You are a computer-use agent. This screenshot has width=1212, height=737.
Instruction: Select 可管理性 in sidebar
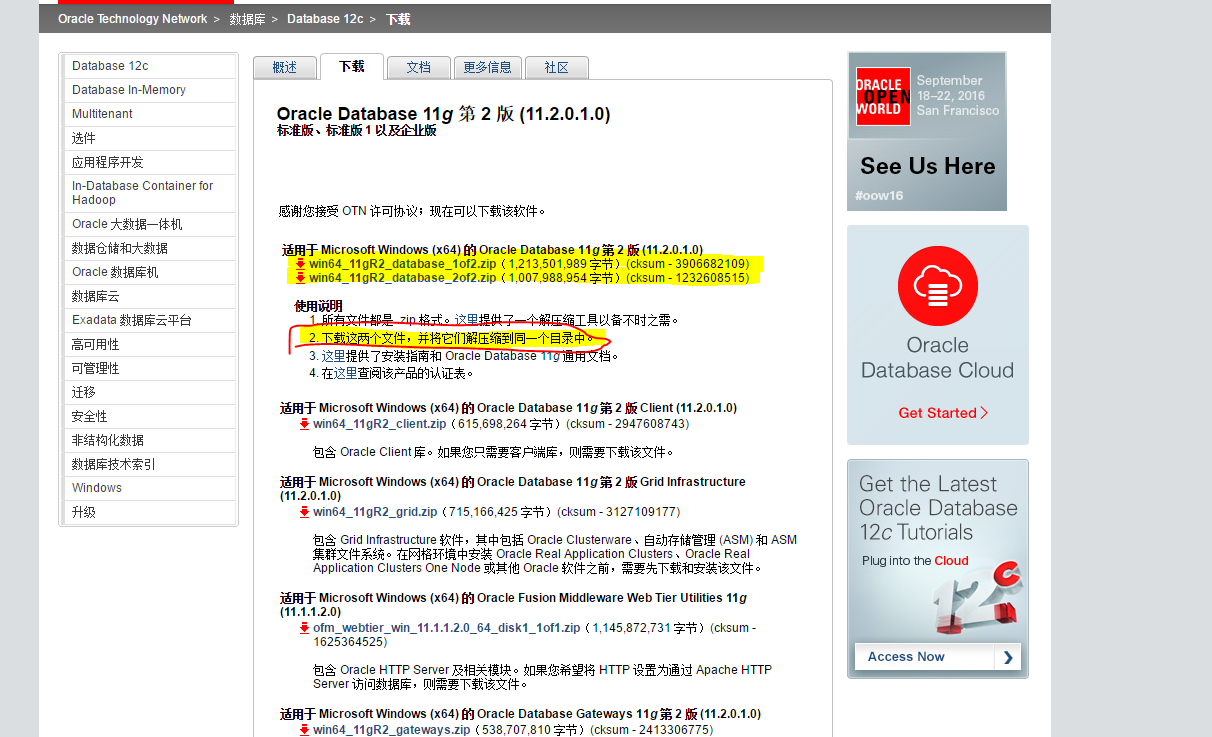(150, 368)
